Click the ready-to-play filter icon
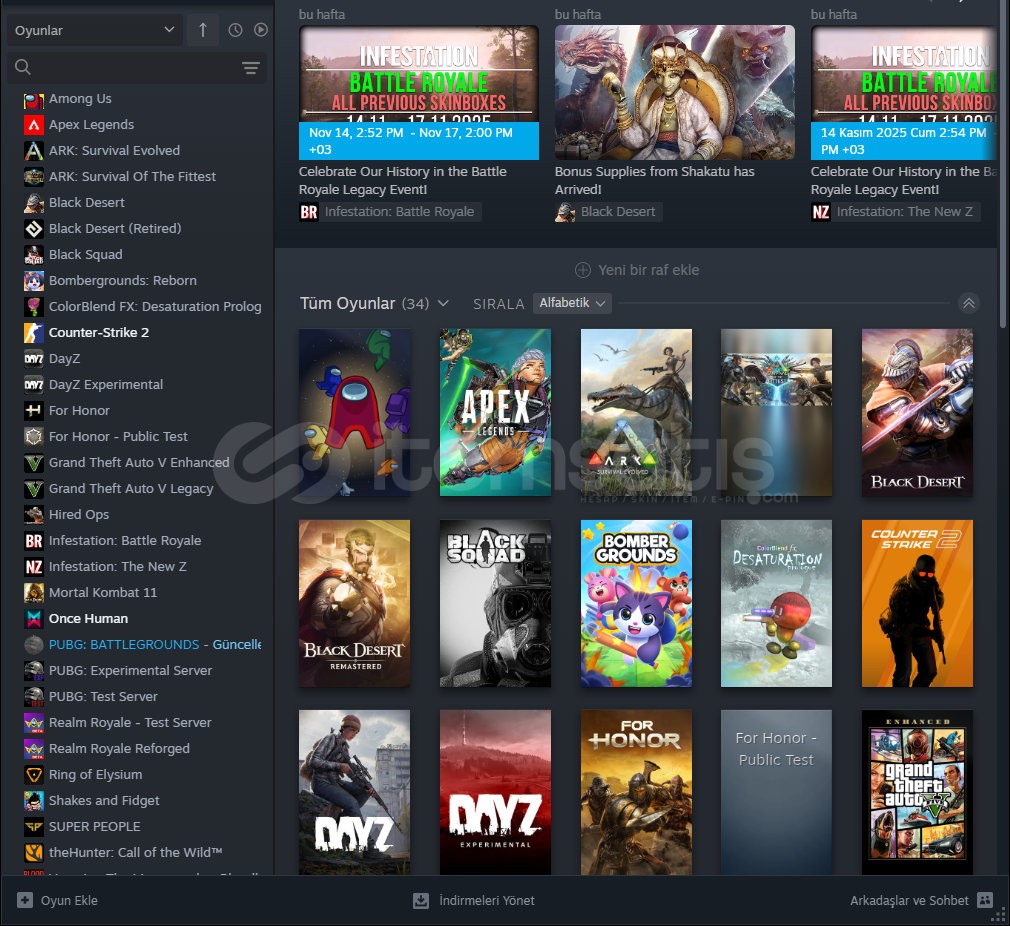This screenshot has width=1010, height=926. [x=261, y=30]
